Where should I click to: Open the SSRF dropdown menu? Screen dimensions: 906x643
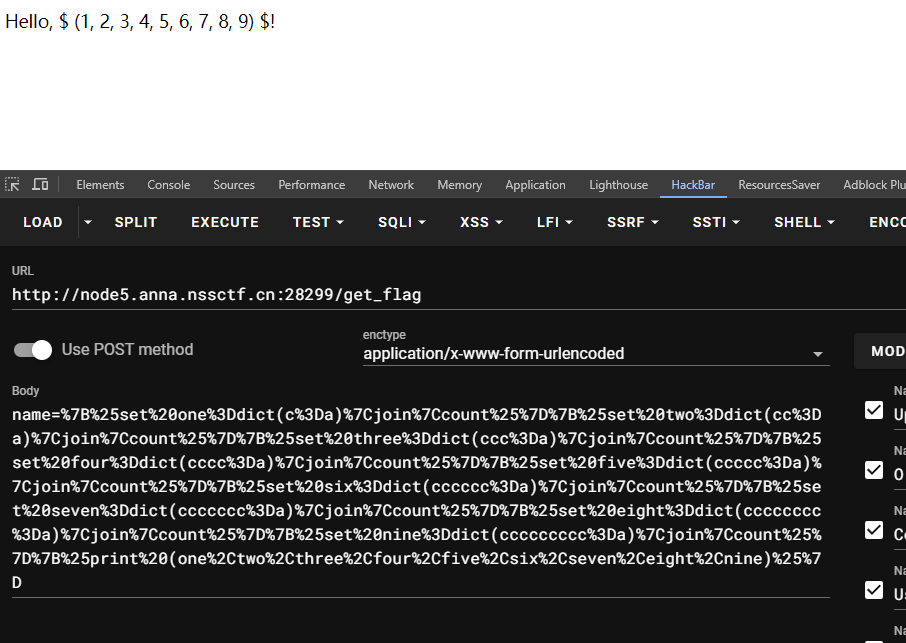(x=632, y=222)
